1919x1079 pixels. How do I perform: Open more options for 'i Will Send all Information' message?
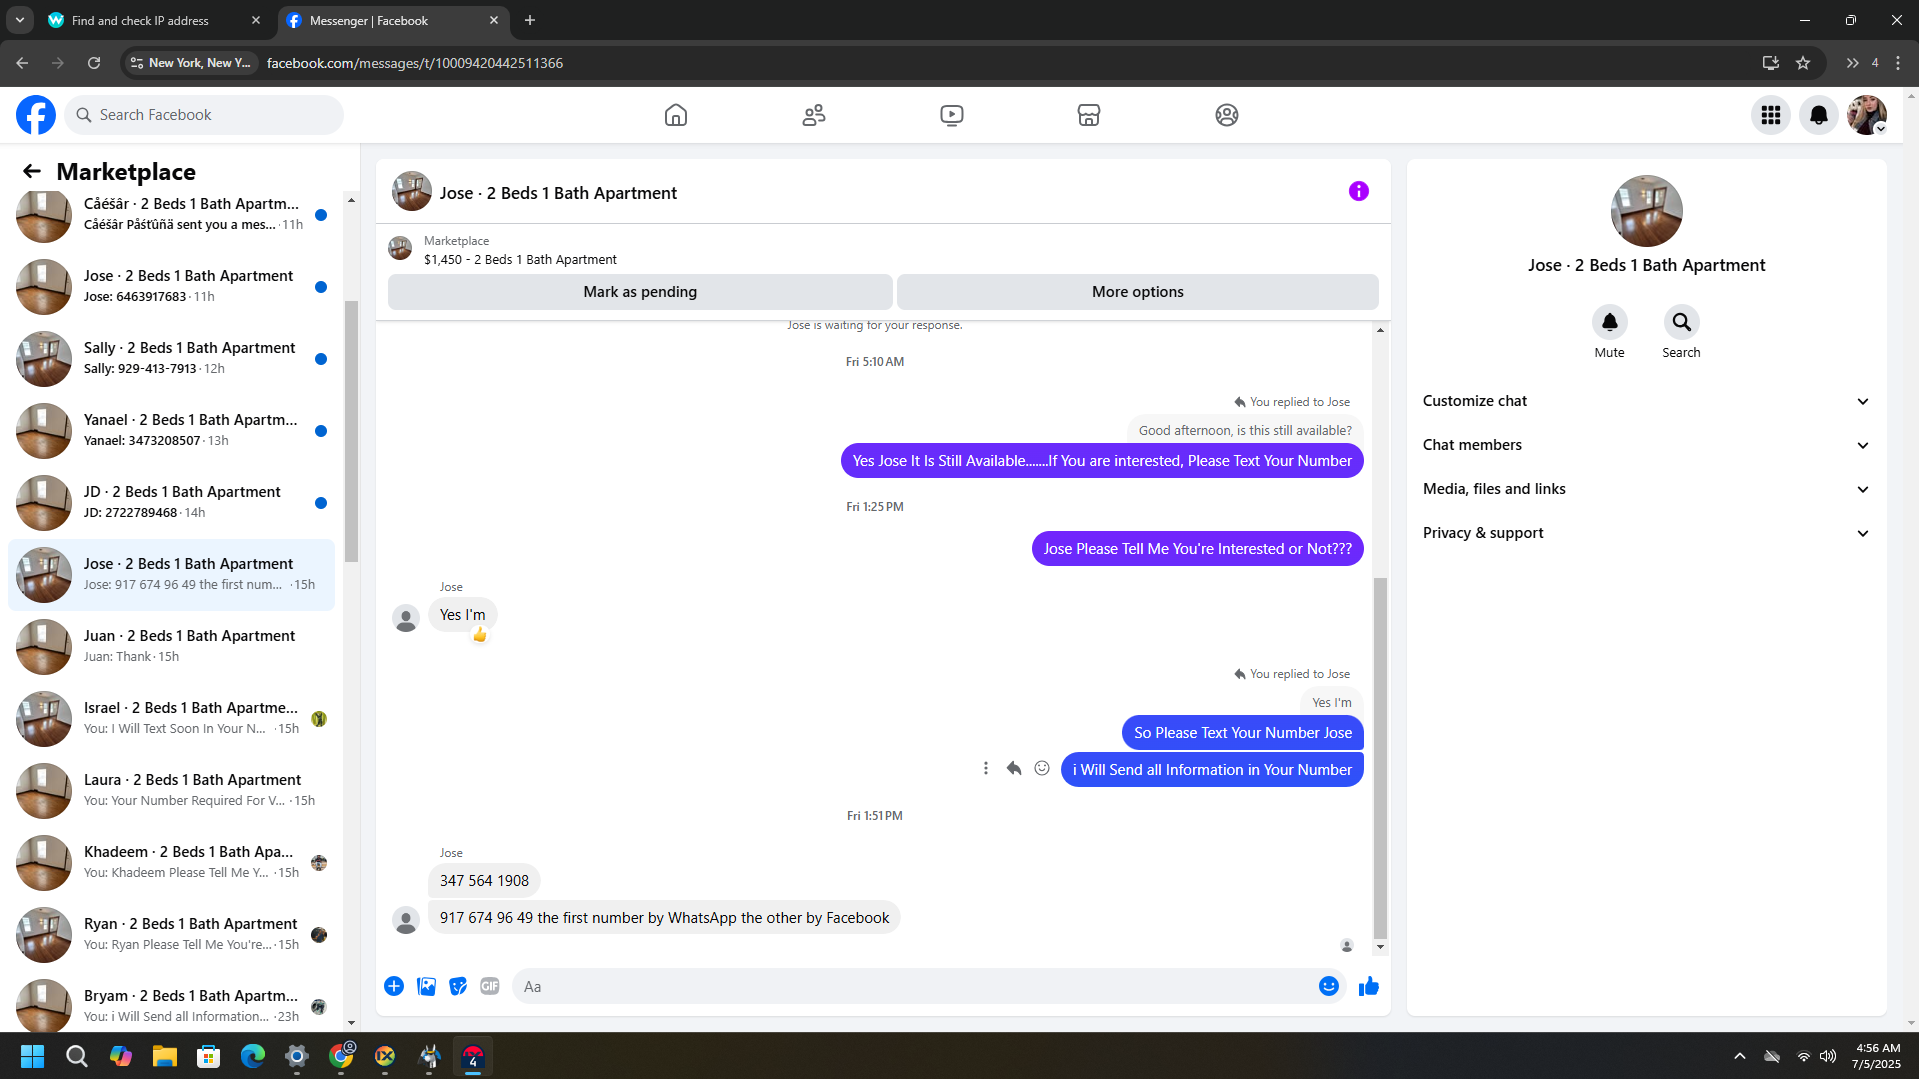click(986, 768)
